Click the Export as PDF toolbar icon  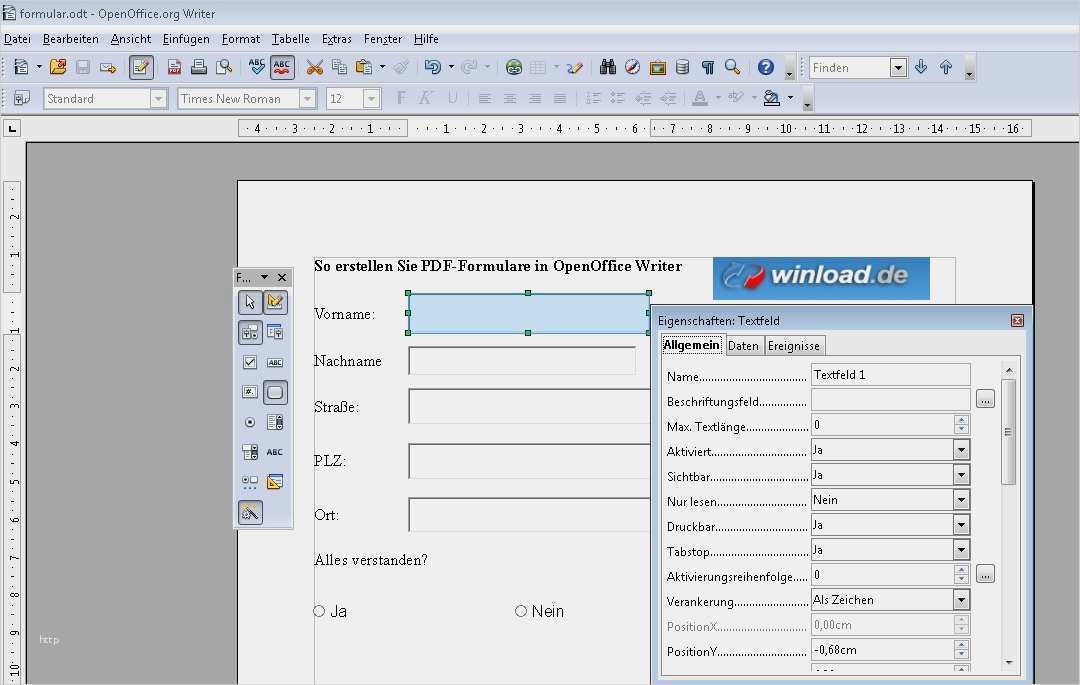175,67
